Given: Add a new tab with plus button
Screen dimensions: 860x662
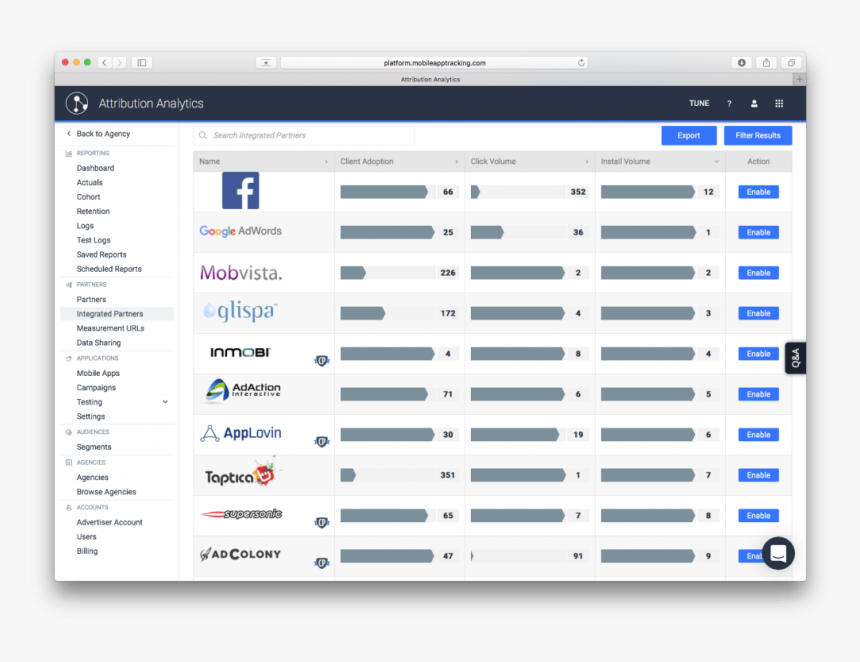Looking at the screenshot, I should click(800, 80).
